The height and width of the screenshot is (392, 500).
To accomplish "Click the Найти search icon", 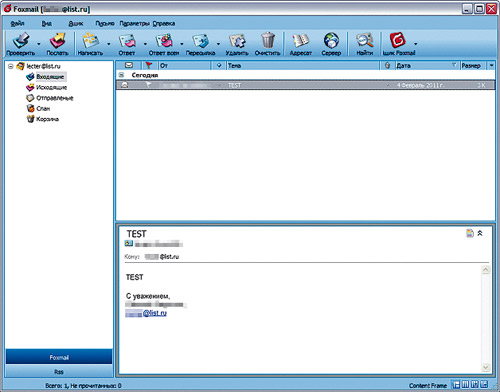I will (x=364, y=41).
